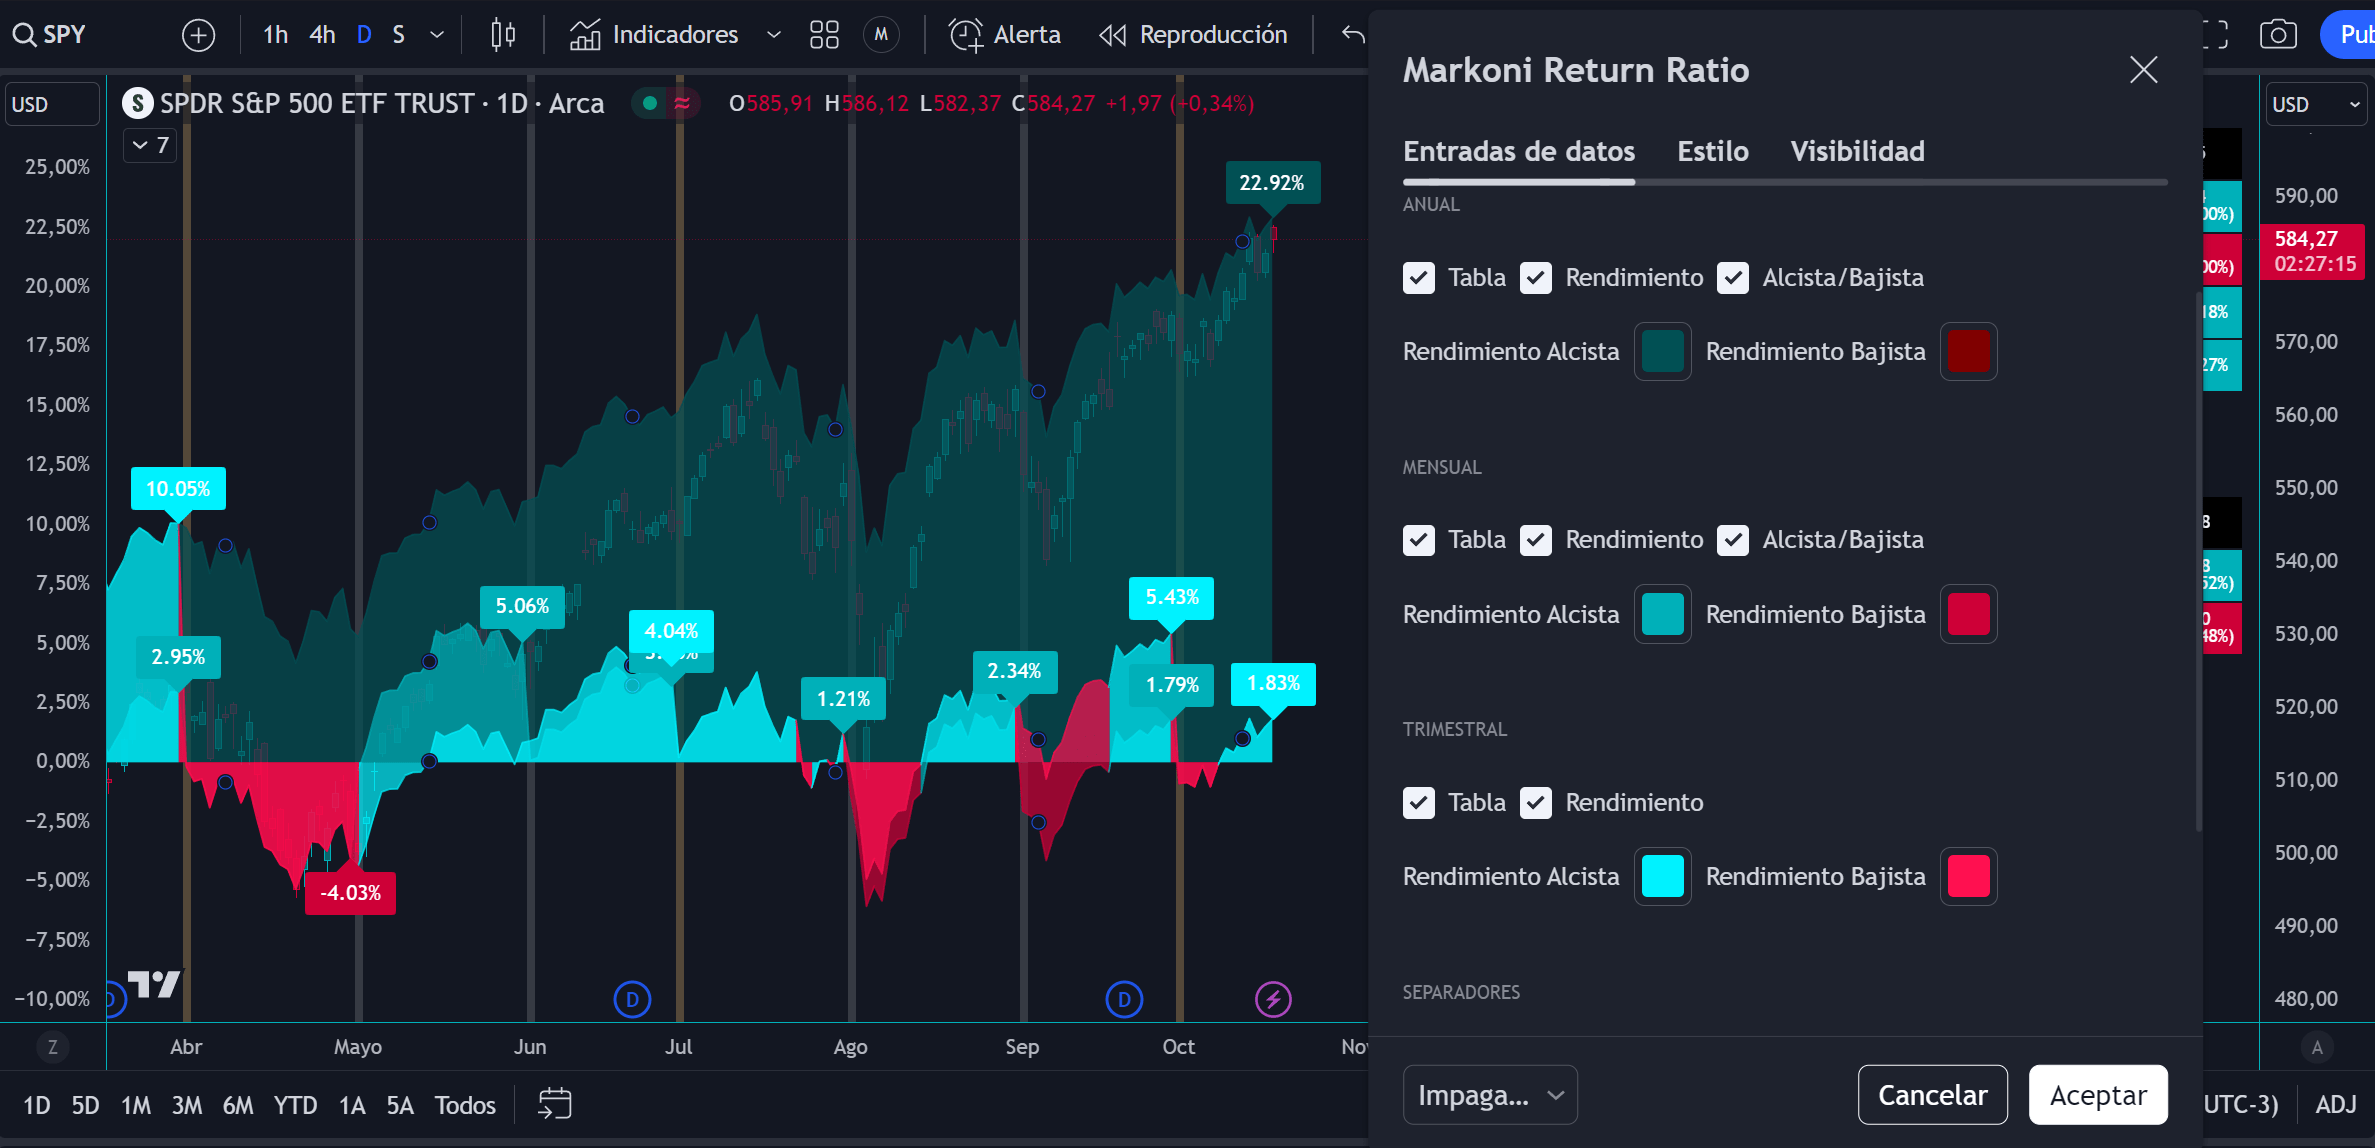
Task: Start bar Reproducción mode
Action: (x=1193, y=35)
